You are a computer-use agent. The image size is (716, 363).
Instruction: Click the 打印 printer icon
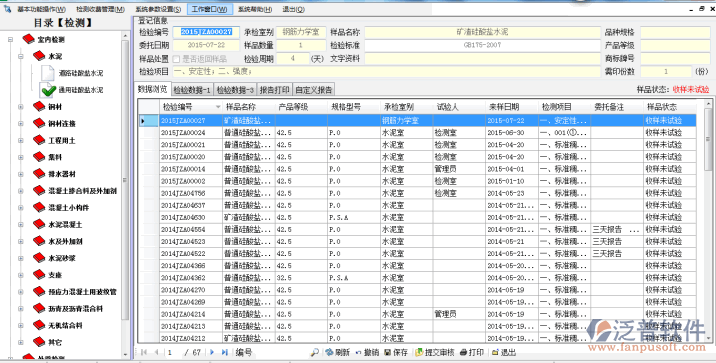coord(463,352)
